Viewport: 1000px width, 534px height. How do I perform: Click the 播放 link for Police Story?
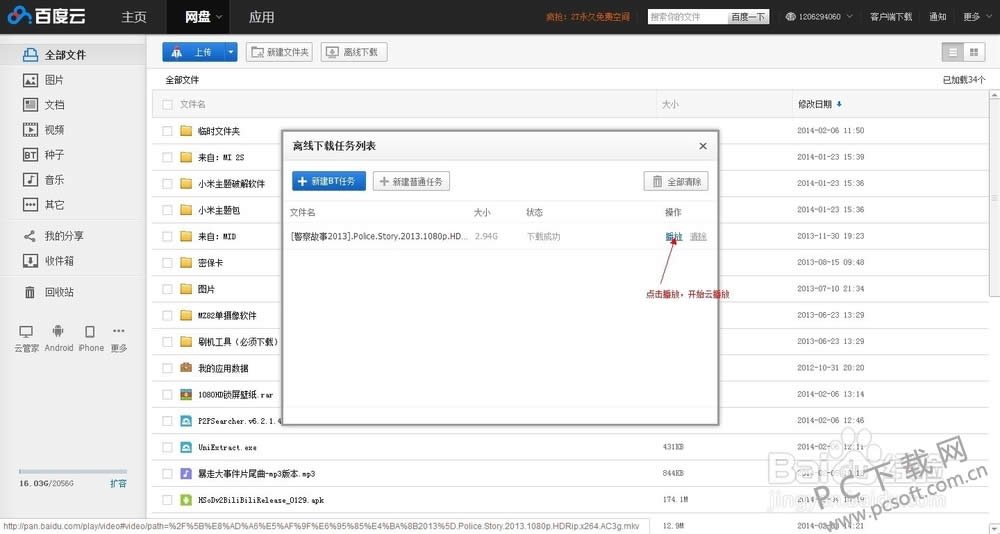pos(673,237)
